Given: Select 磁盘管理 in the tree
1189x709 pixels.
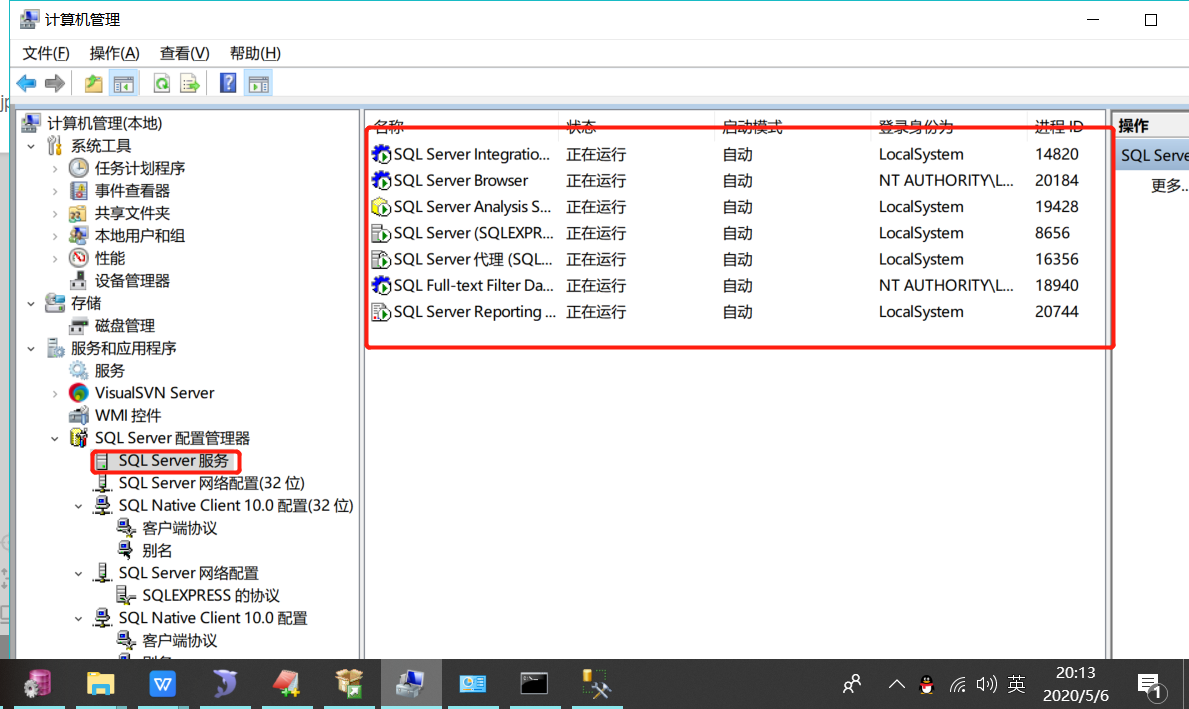Looking at the screenshot, I should pyautogui.click(x=124, y=326).
